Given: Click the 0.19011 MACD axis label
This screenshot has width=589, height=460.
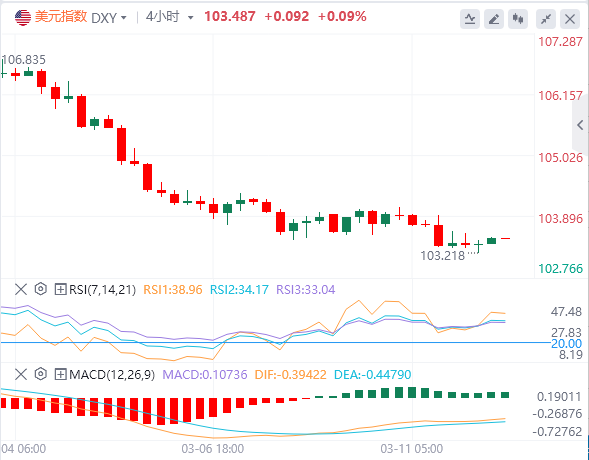Looking at the screenshot, I should [x=559, y=397].
